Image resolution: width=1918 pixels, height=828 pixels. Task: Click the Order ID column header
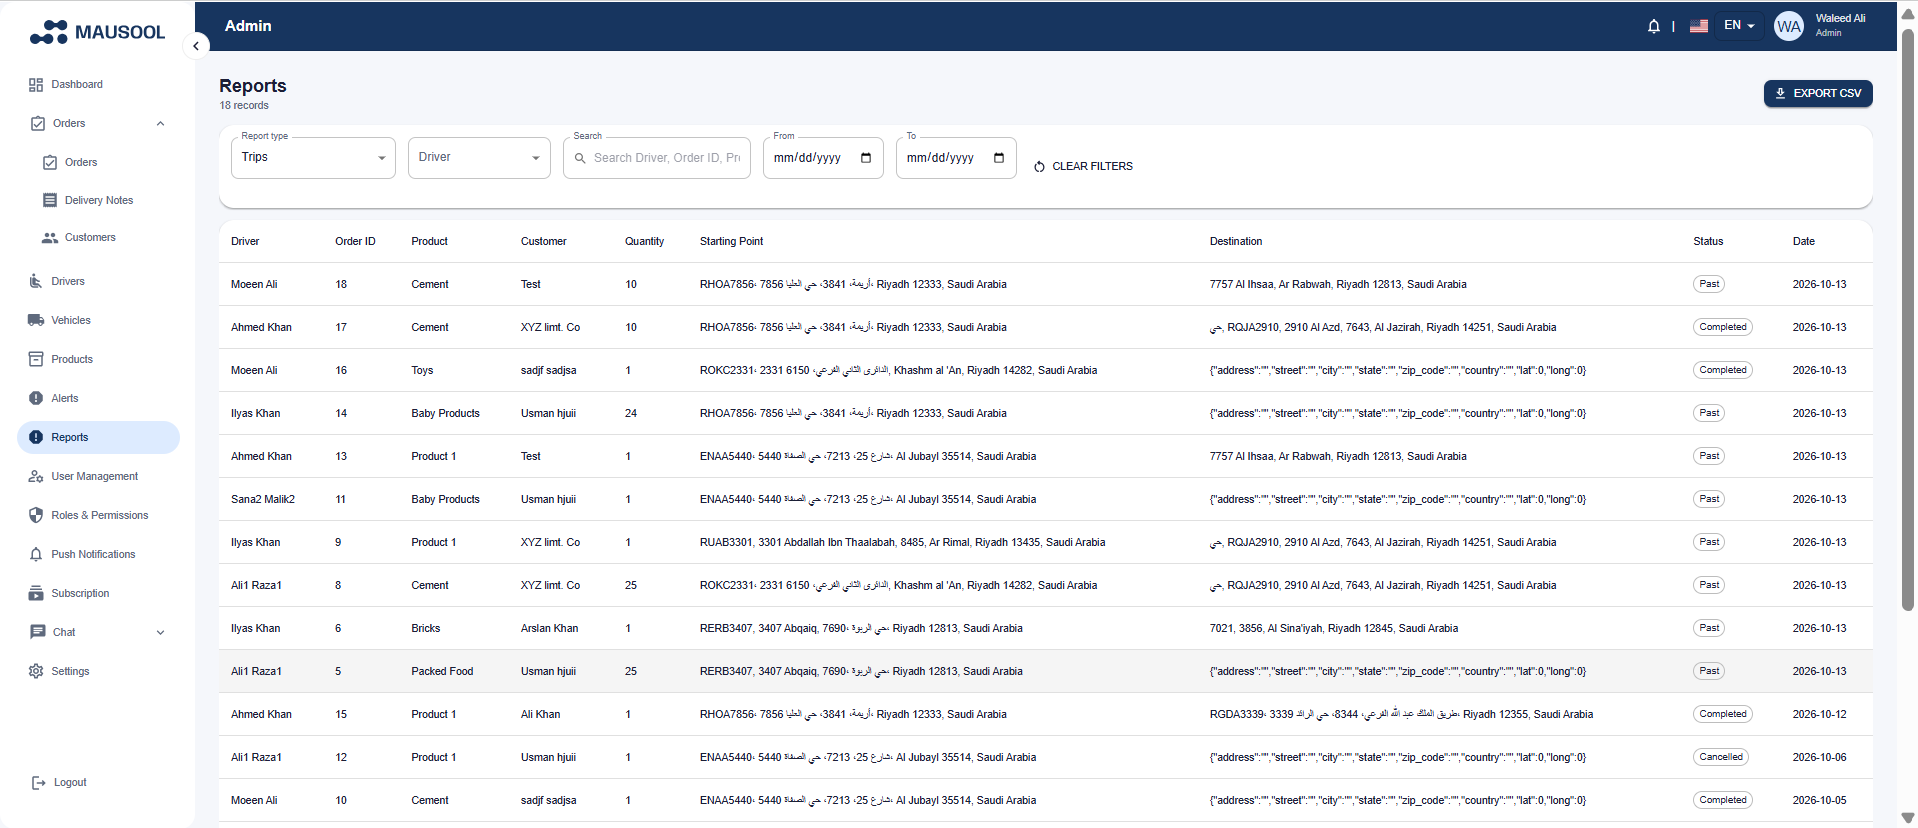click(355, 241)
